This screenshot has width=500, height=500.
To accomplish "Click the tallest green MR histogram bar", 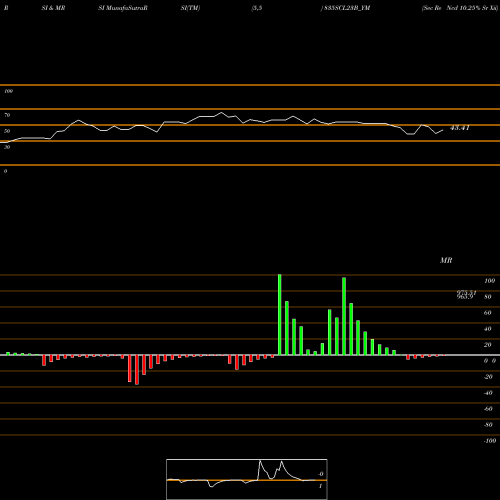I will click(x=280, y=315).
